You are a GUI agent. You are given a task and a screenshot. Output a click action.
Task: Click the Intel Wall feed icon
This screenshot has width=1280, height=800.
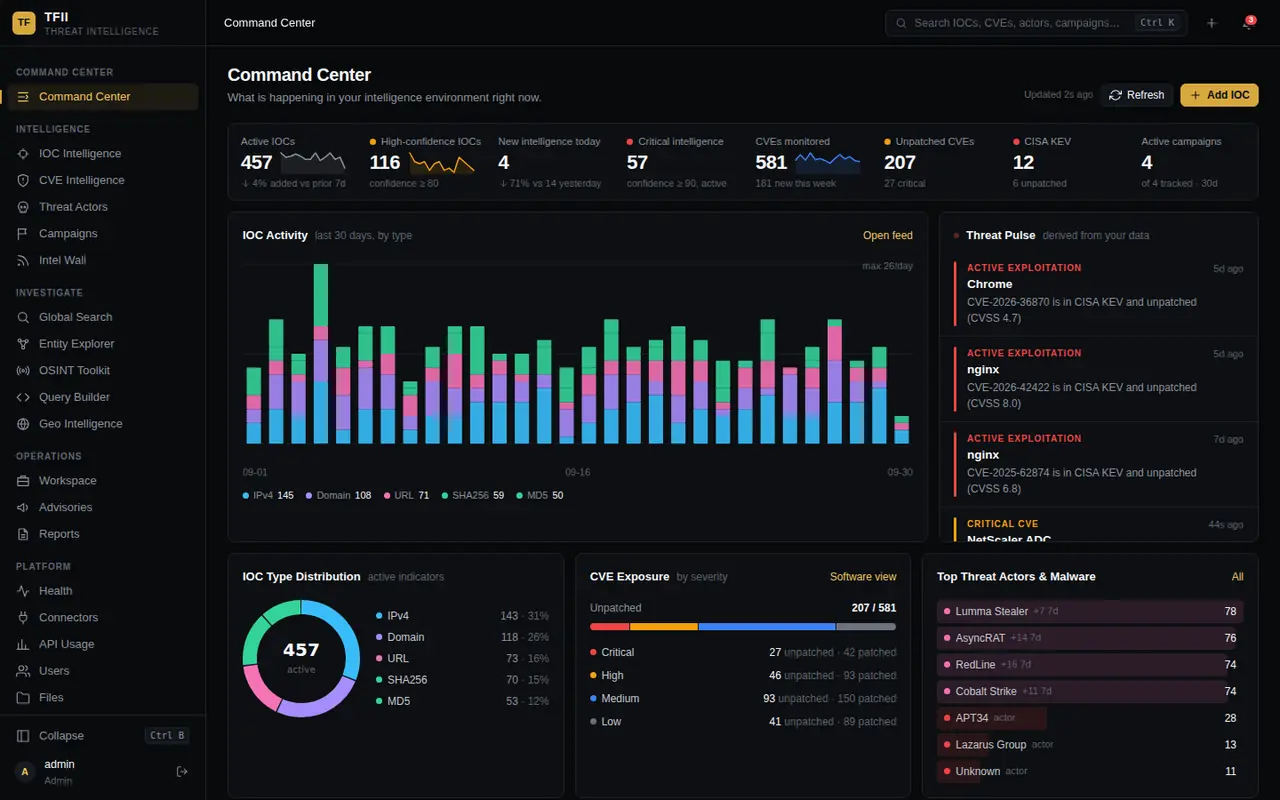click(23, 260)
